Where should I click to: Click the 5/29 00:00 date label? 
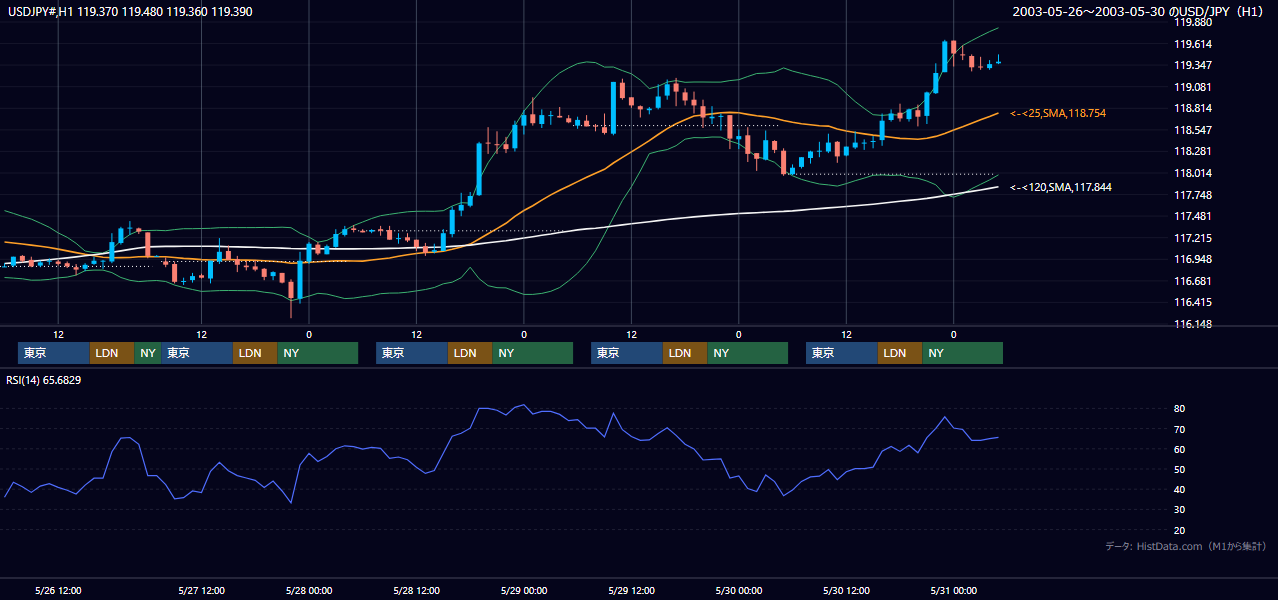[x=523, y=590]
